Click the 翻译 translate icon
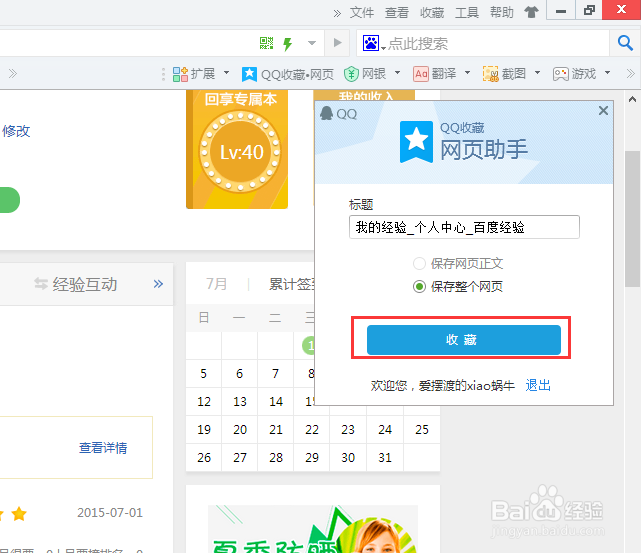This screenshot has height=553, width=641. [421, 74]
